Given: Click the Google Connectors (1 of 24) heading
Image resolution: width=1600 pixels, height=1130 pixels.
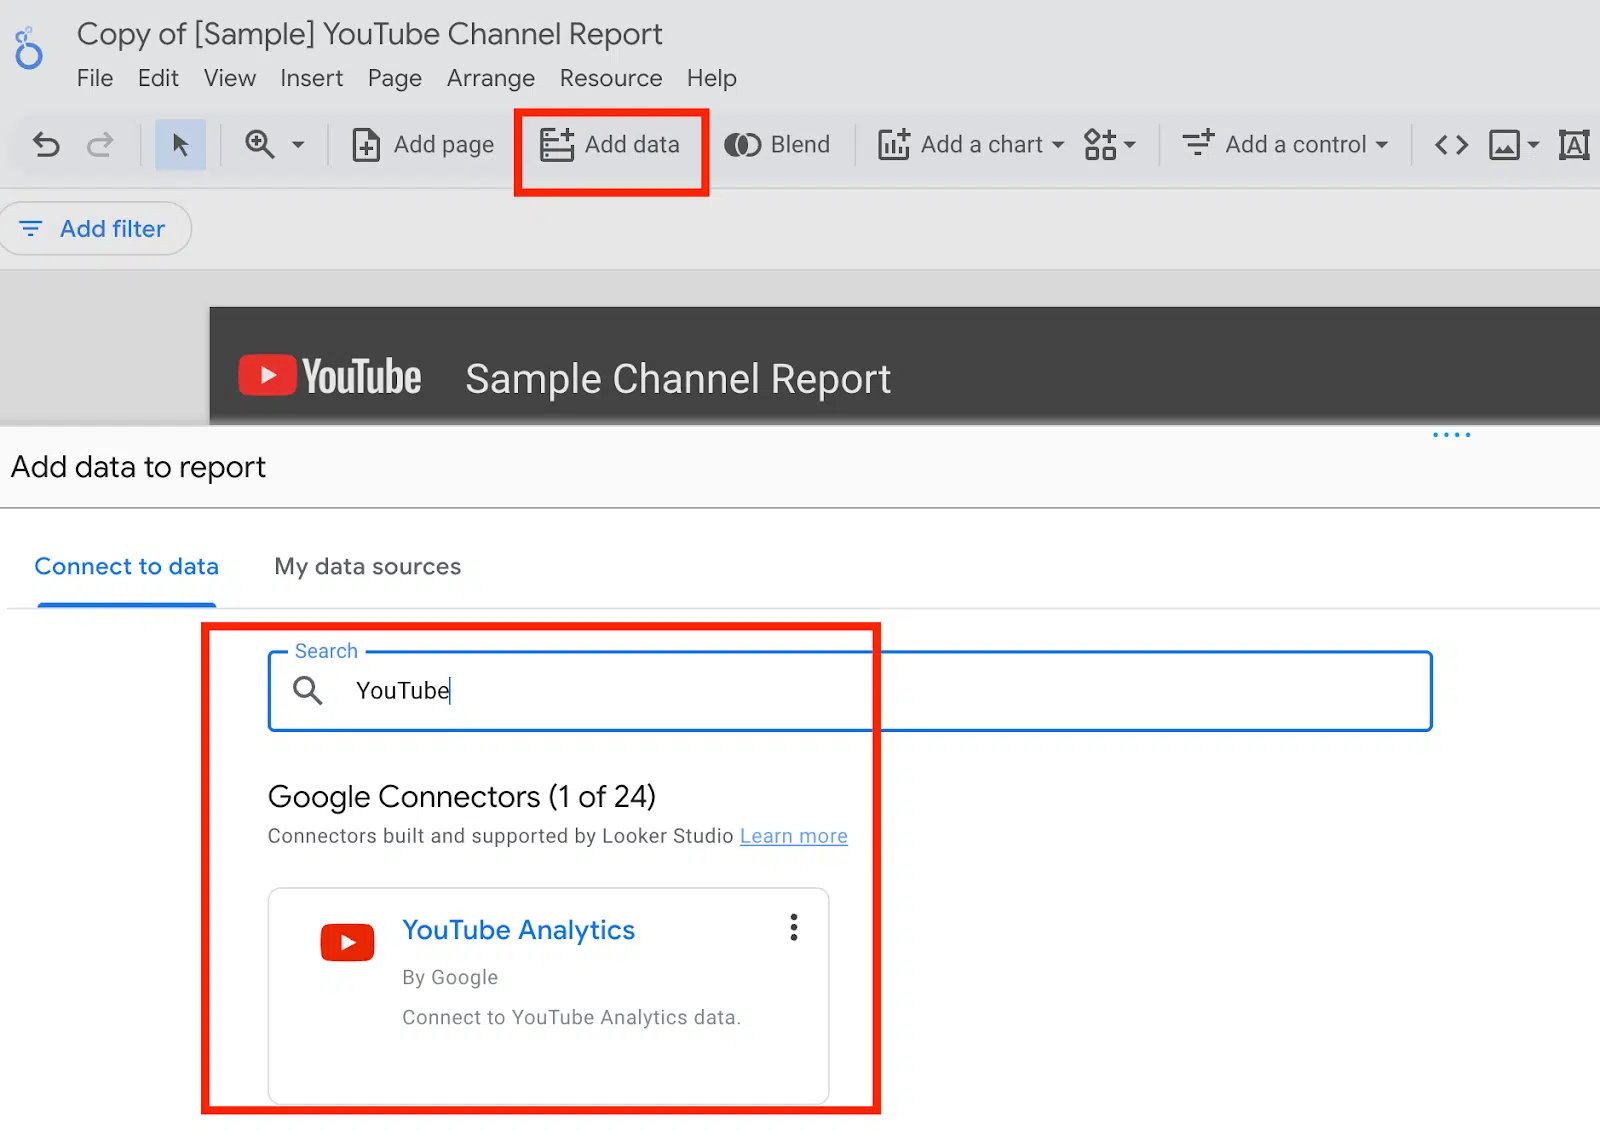Looking at the screenshot, I should pyautogui.click(x=461, y=797).
